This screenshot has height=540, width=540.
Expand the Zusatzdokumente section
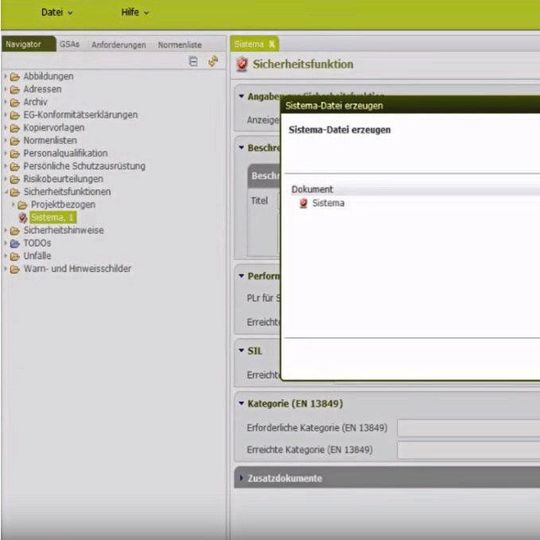tap(241, 478)
